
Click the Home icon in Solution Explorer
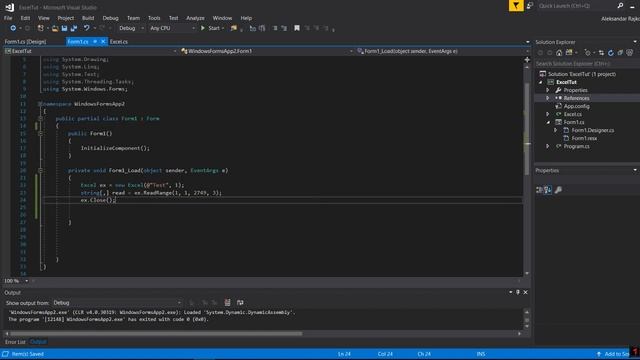point(559,53)
